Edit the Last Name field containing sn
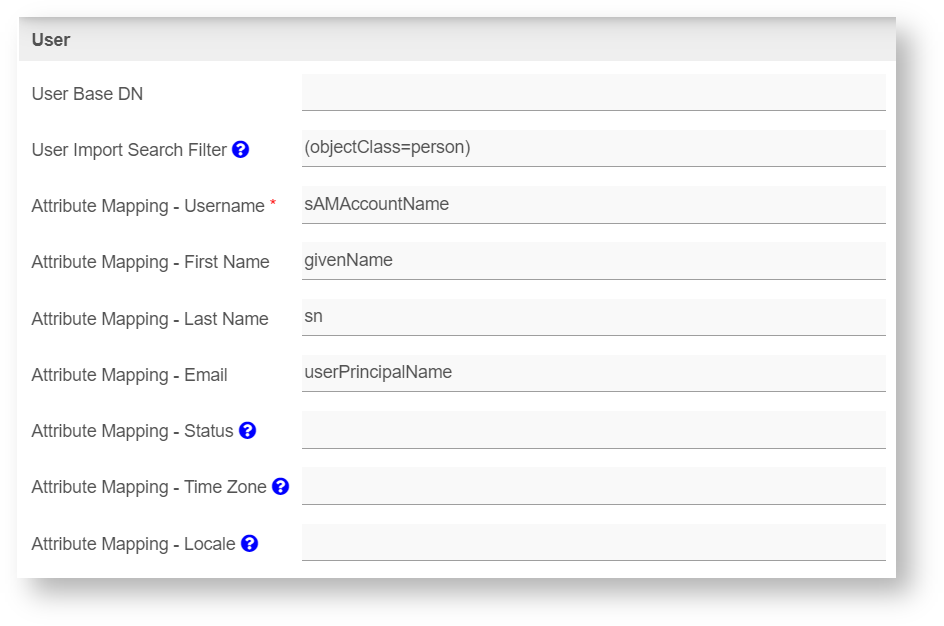This screenshot has width=944, height=626. [593, 317]
